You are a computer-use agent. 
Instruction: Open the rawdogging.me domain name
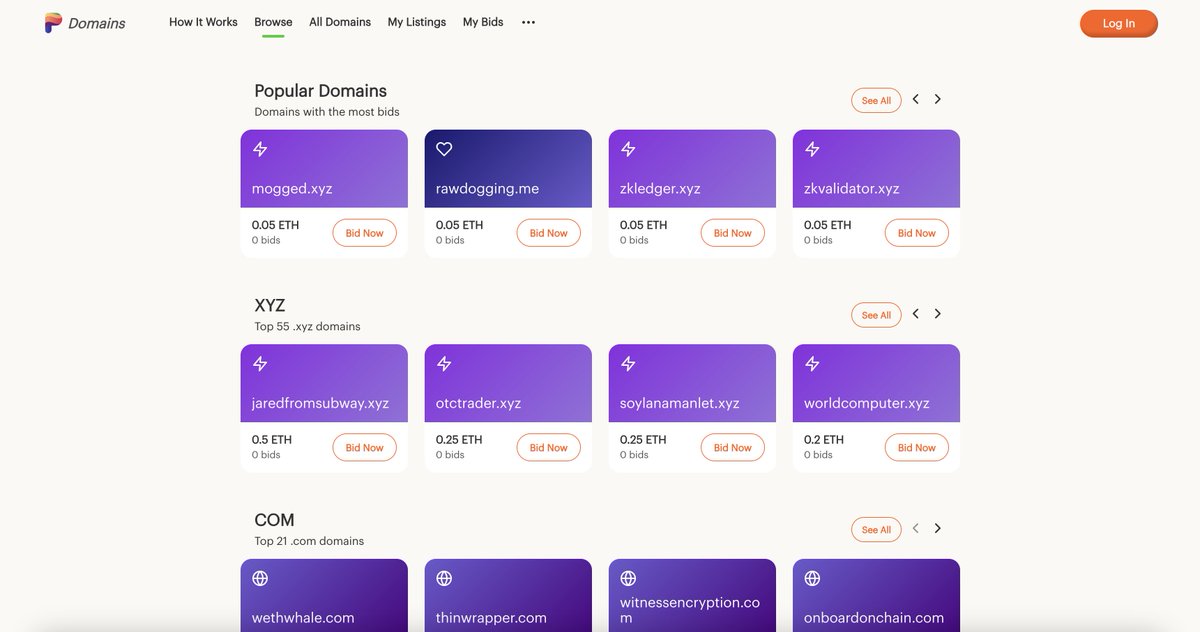[x=487, y=188]
